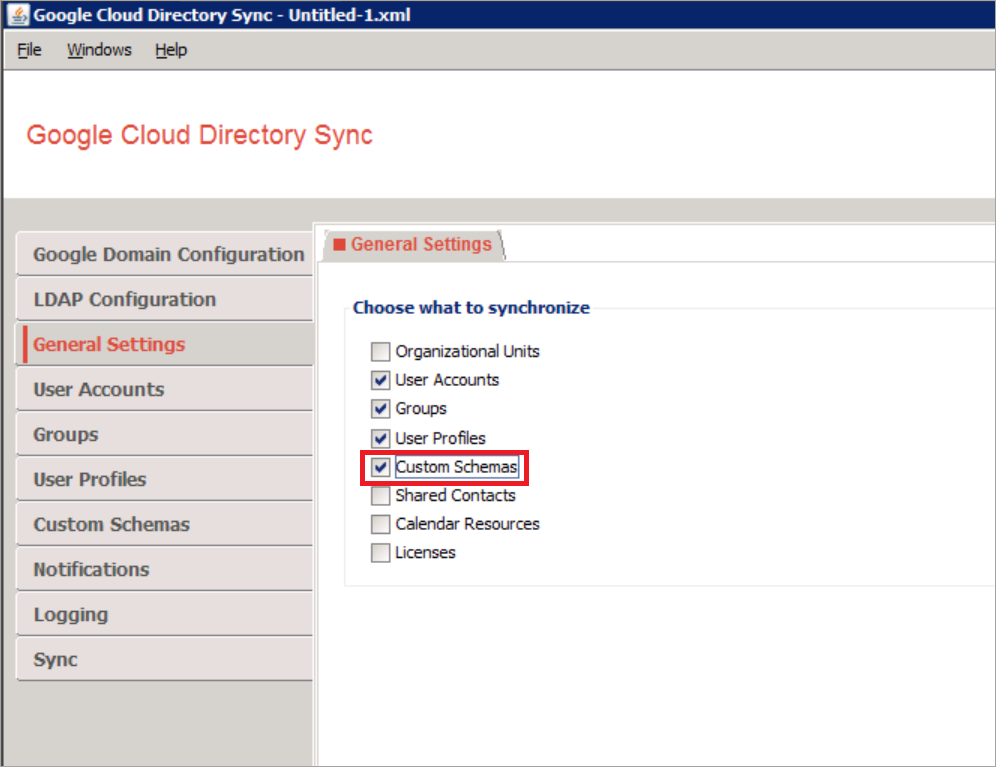Check the Calendar Resources checkbox
Viewport: 996px width, 767px height.
point(380,524)
